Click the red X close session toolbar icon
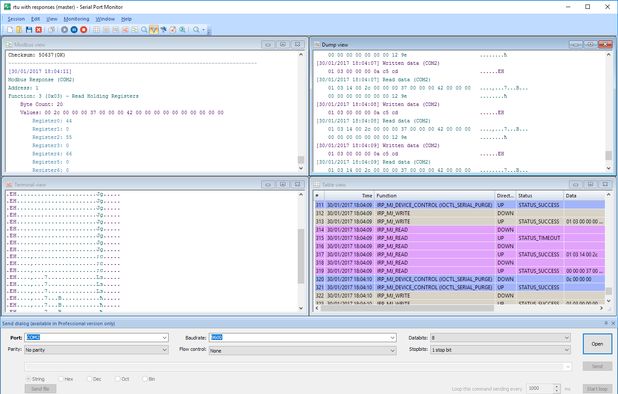 pos(39,30)
